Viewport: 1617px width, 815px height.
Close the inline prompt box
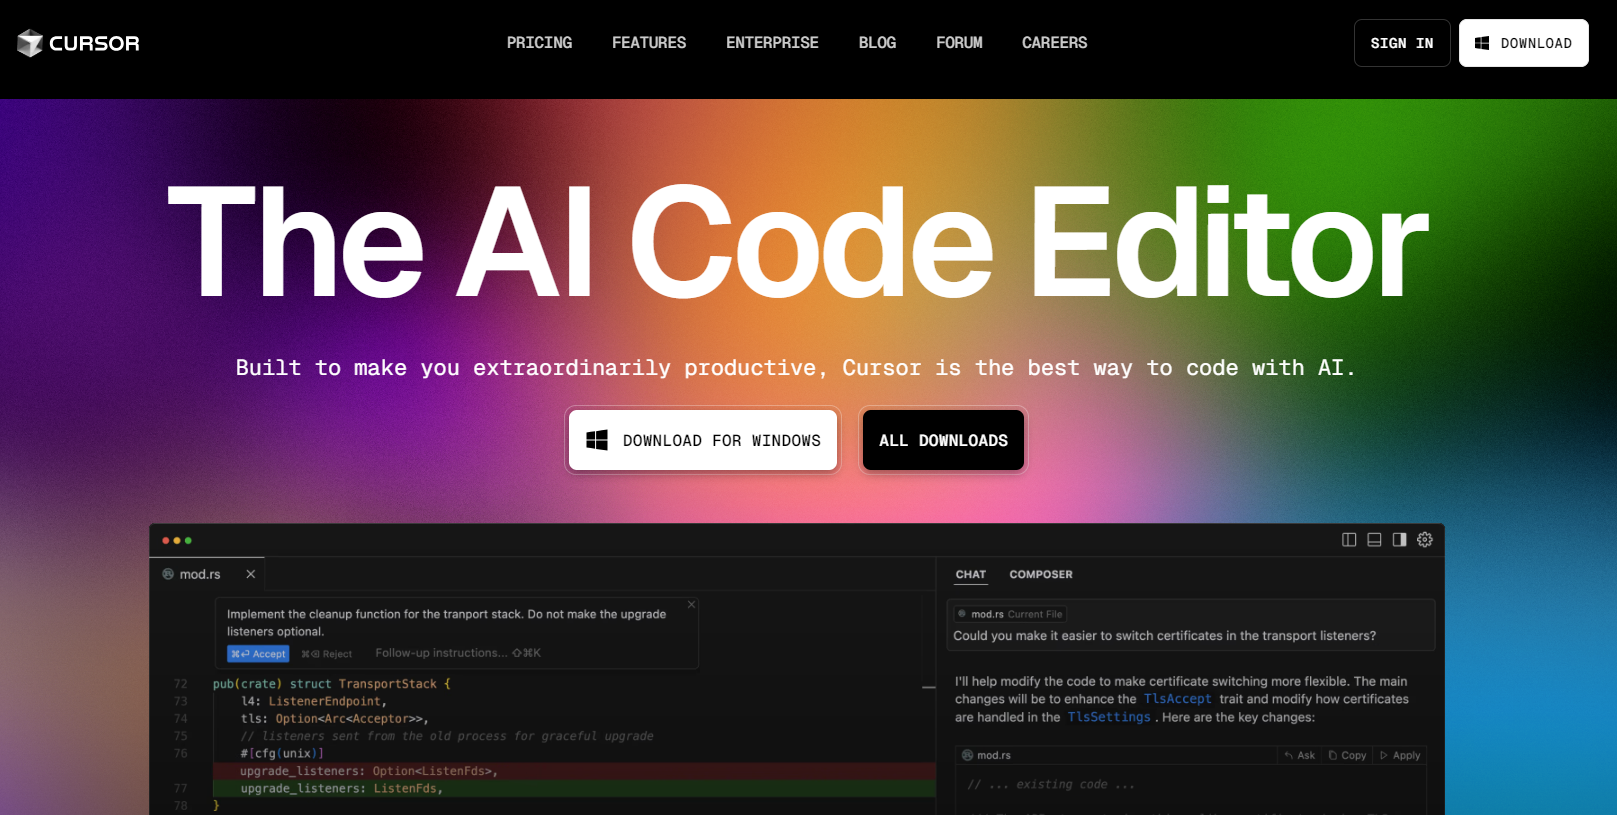coord(691,605)
